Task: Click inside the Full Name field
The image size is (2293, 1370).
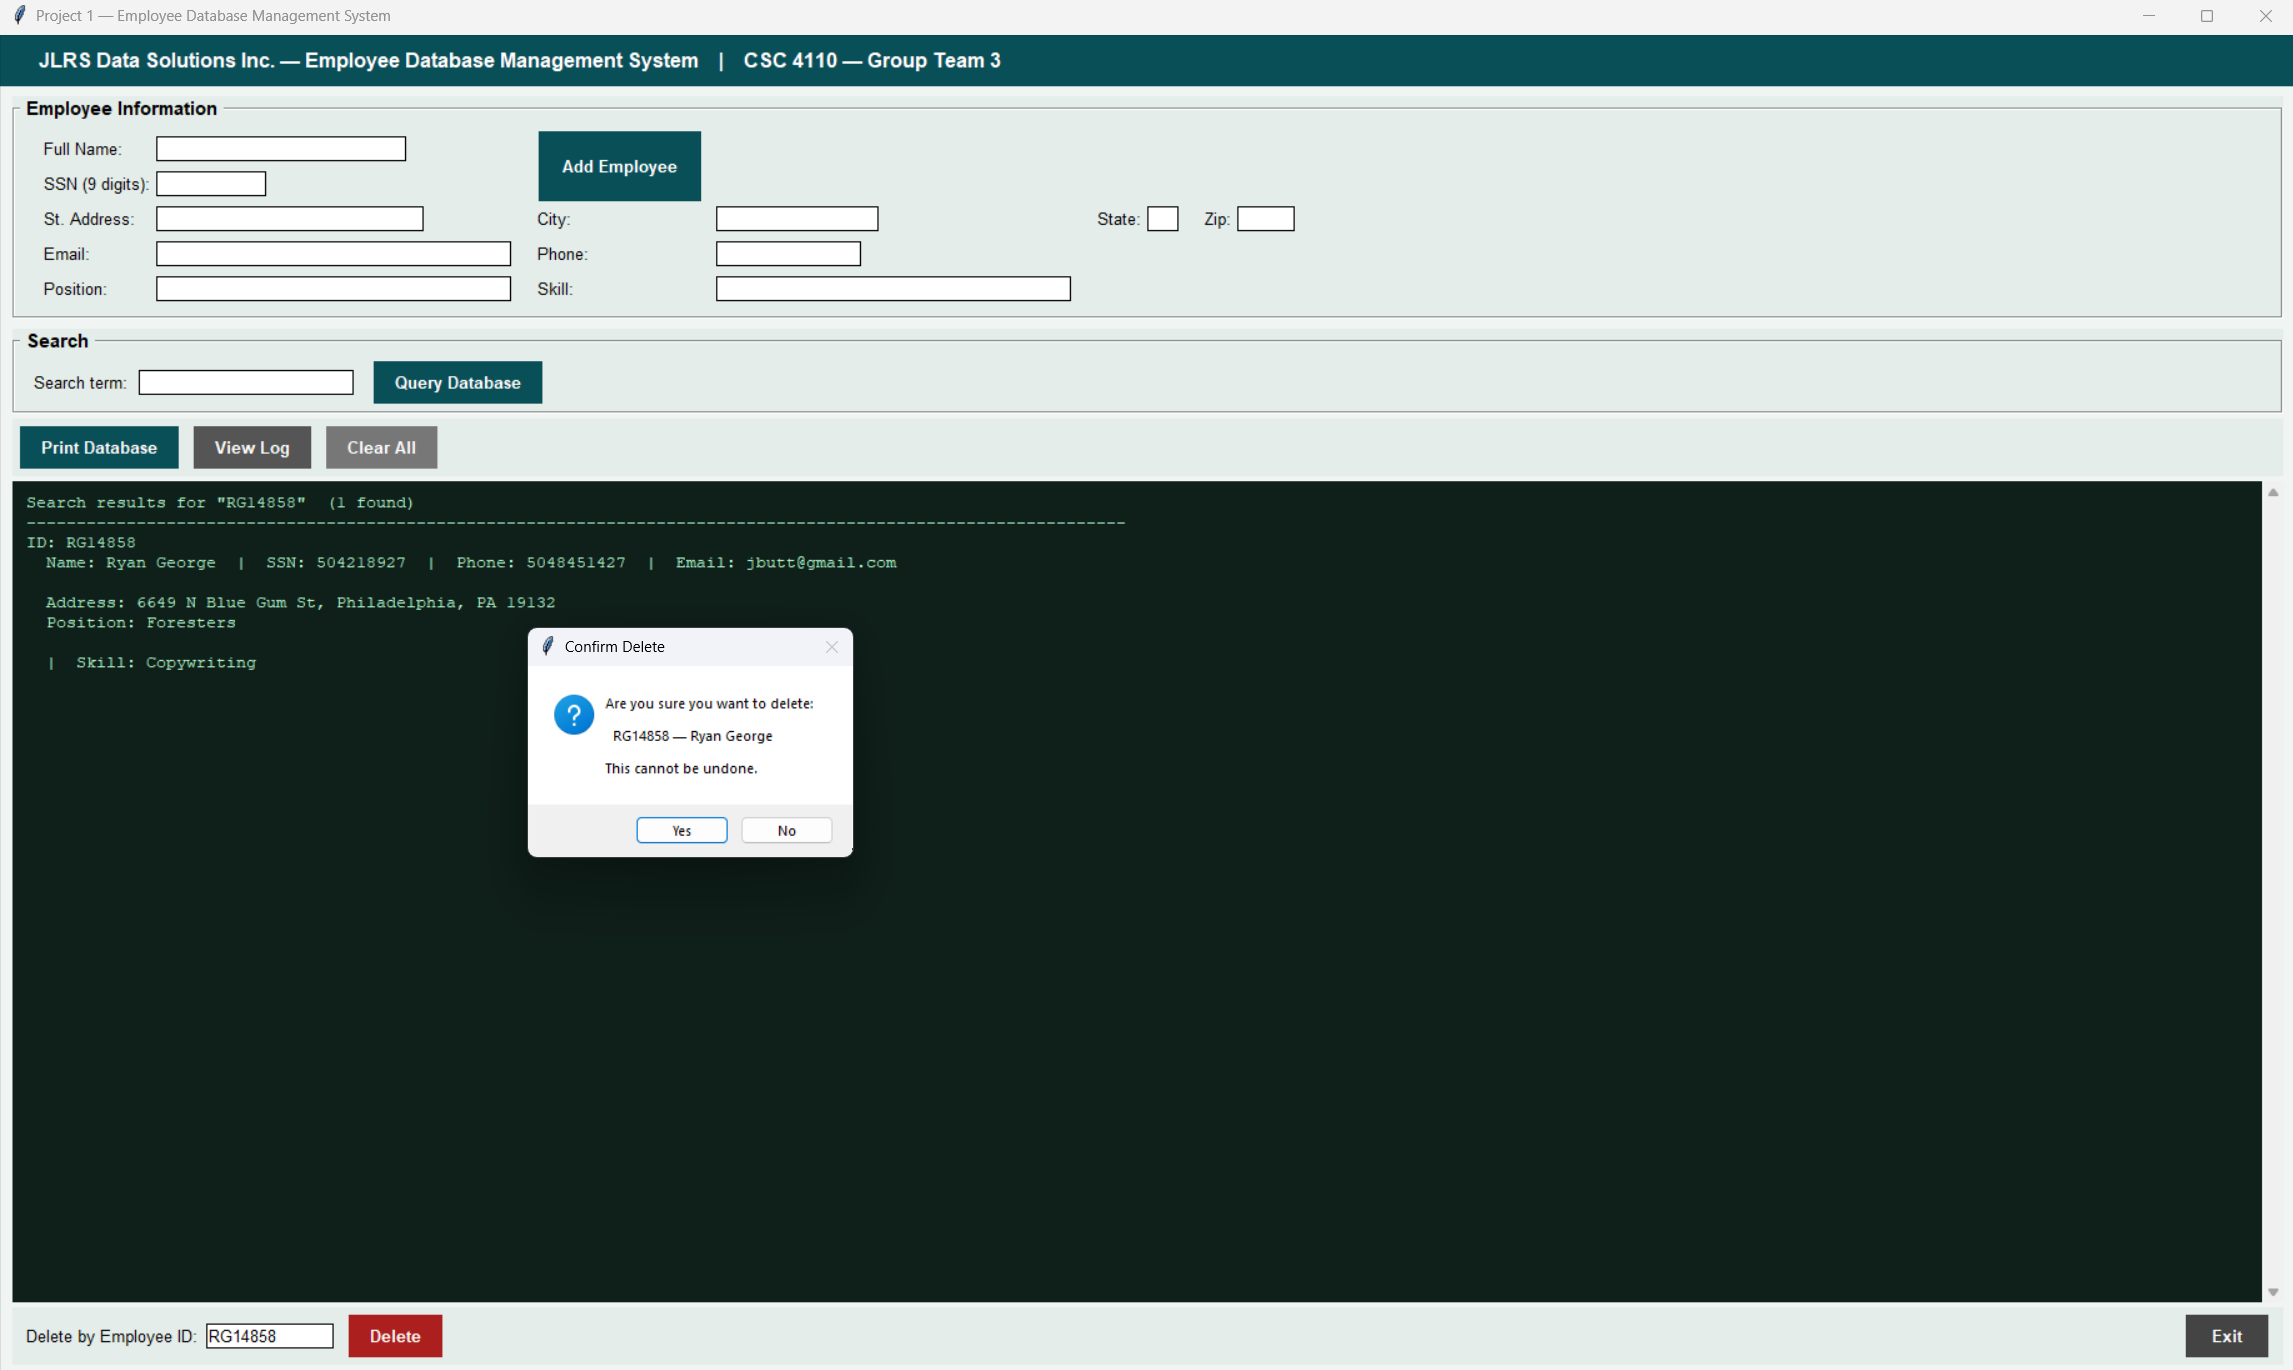Action: click(280, 148)
